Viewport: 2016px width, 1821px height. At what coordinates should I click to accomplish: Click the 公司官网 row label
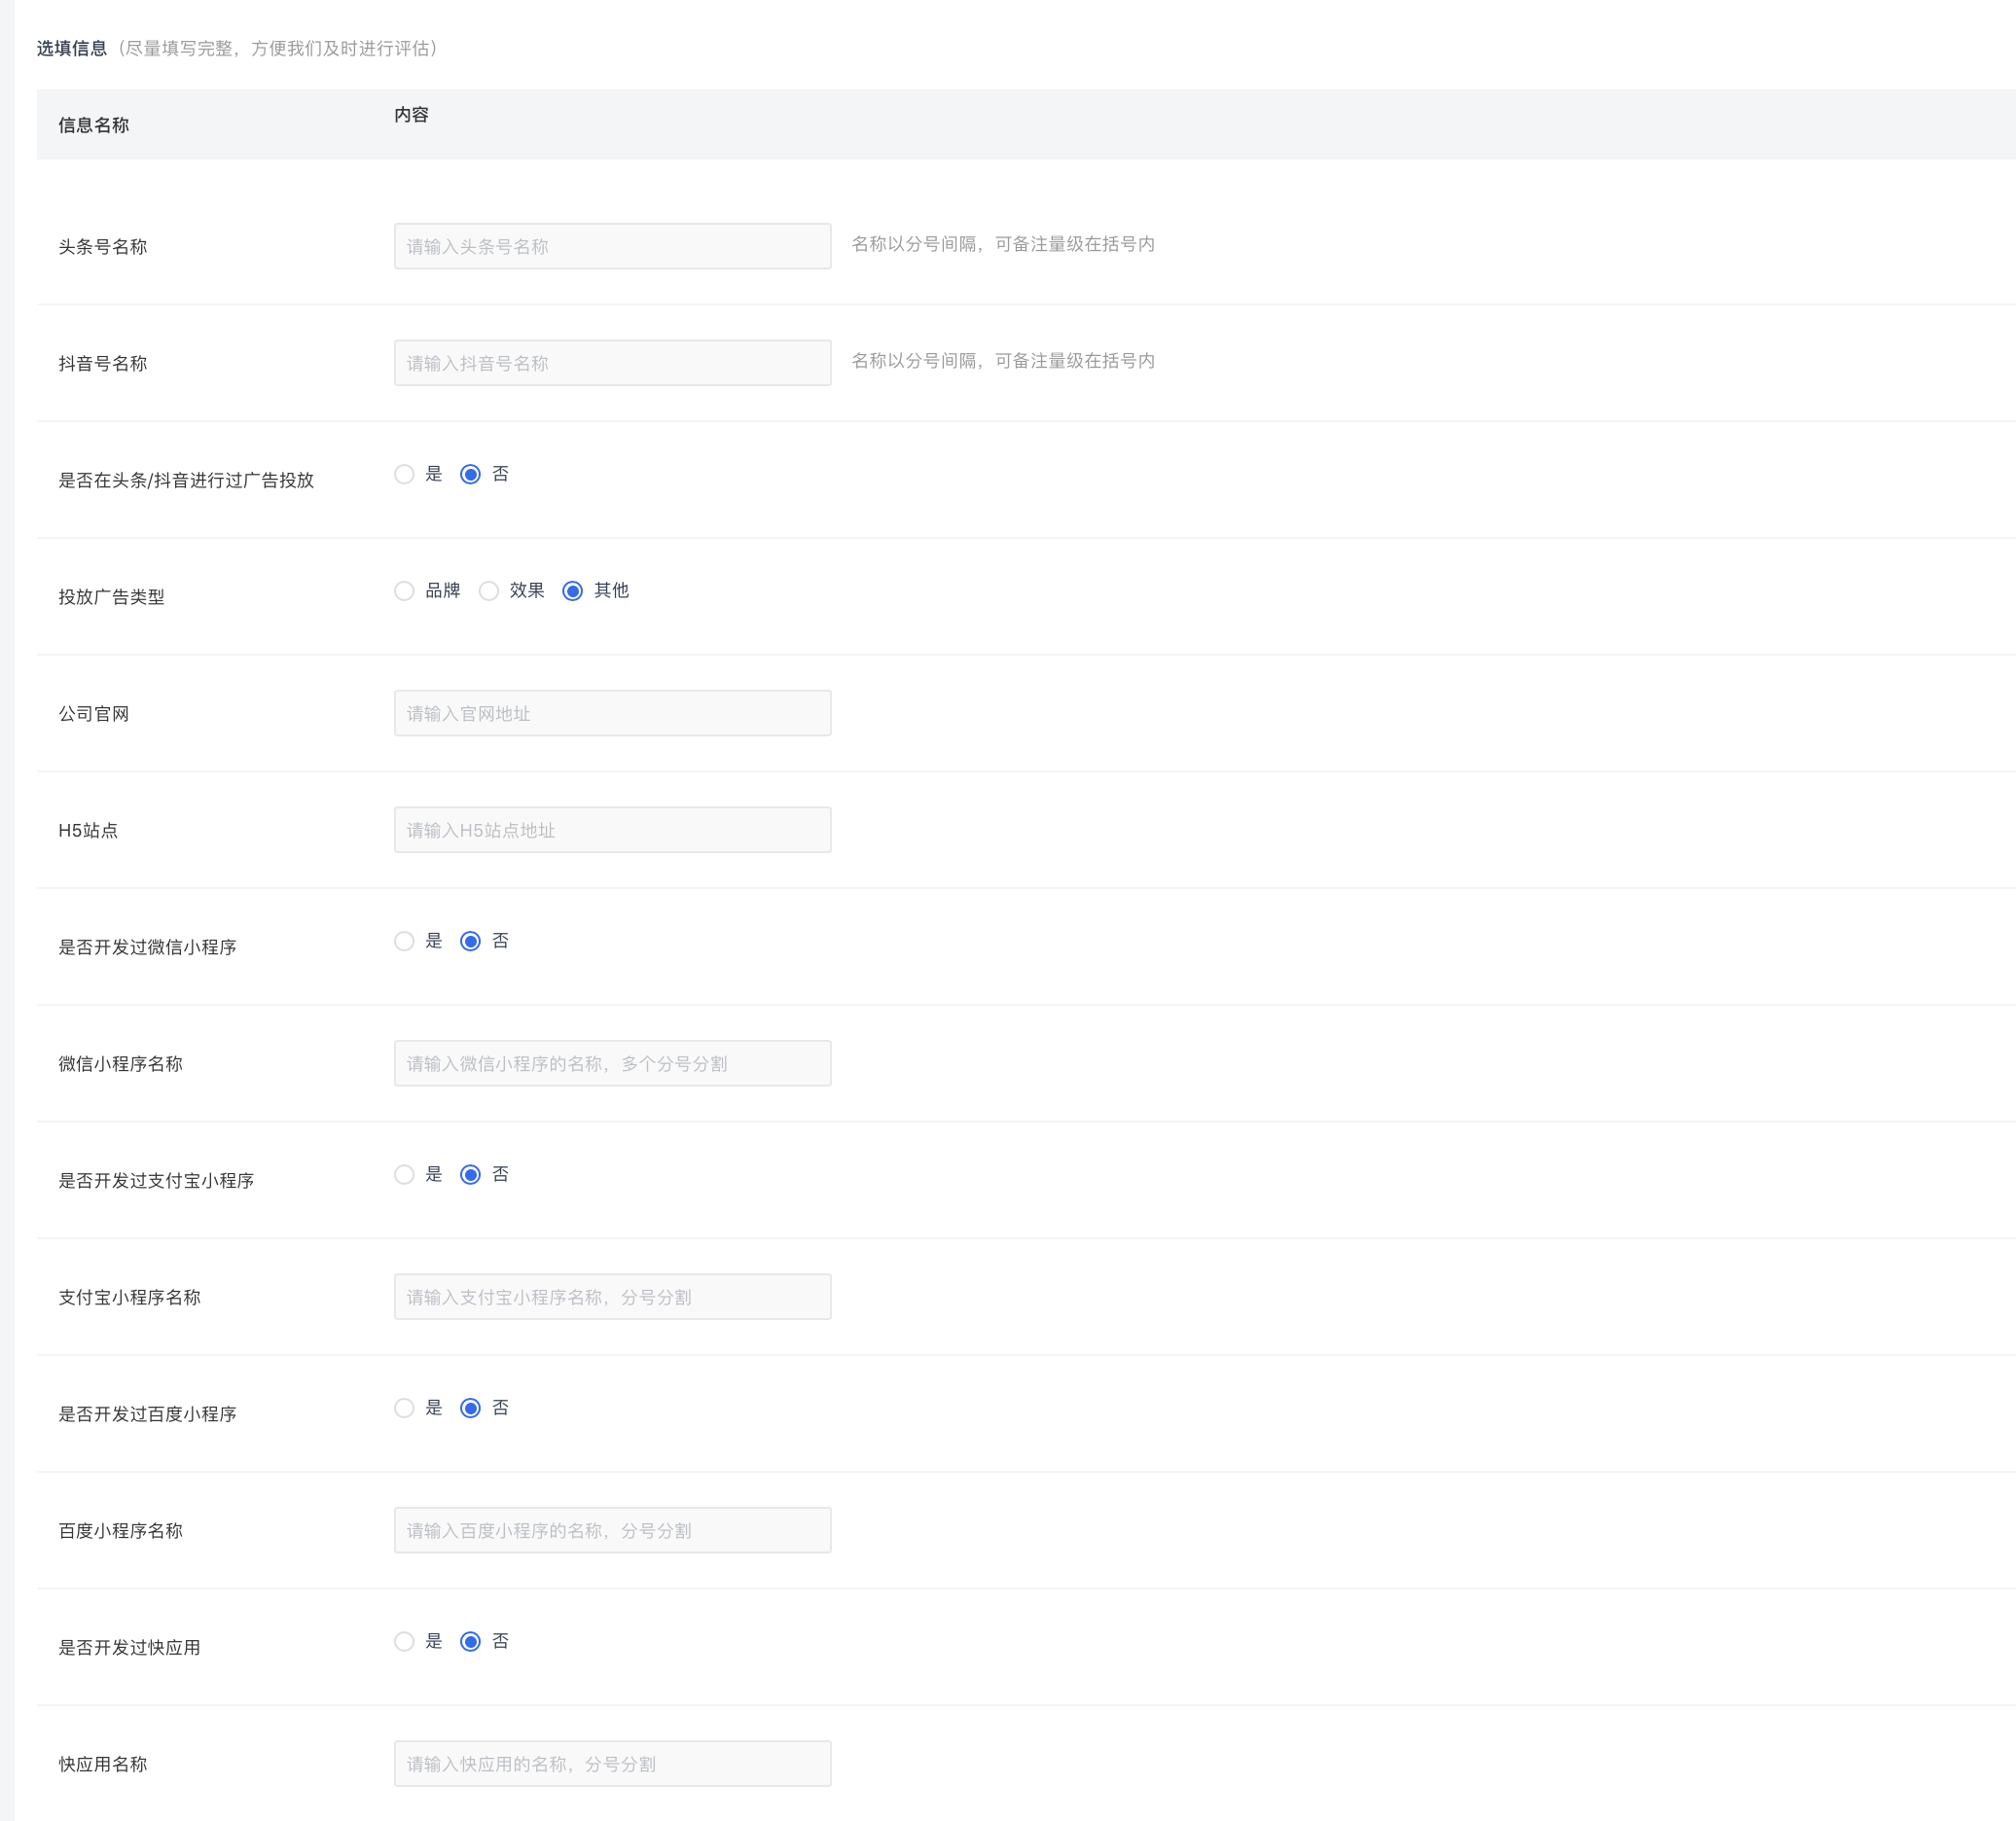94,714
